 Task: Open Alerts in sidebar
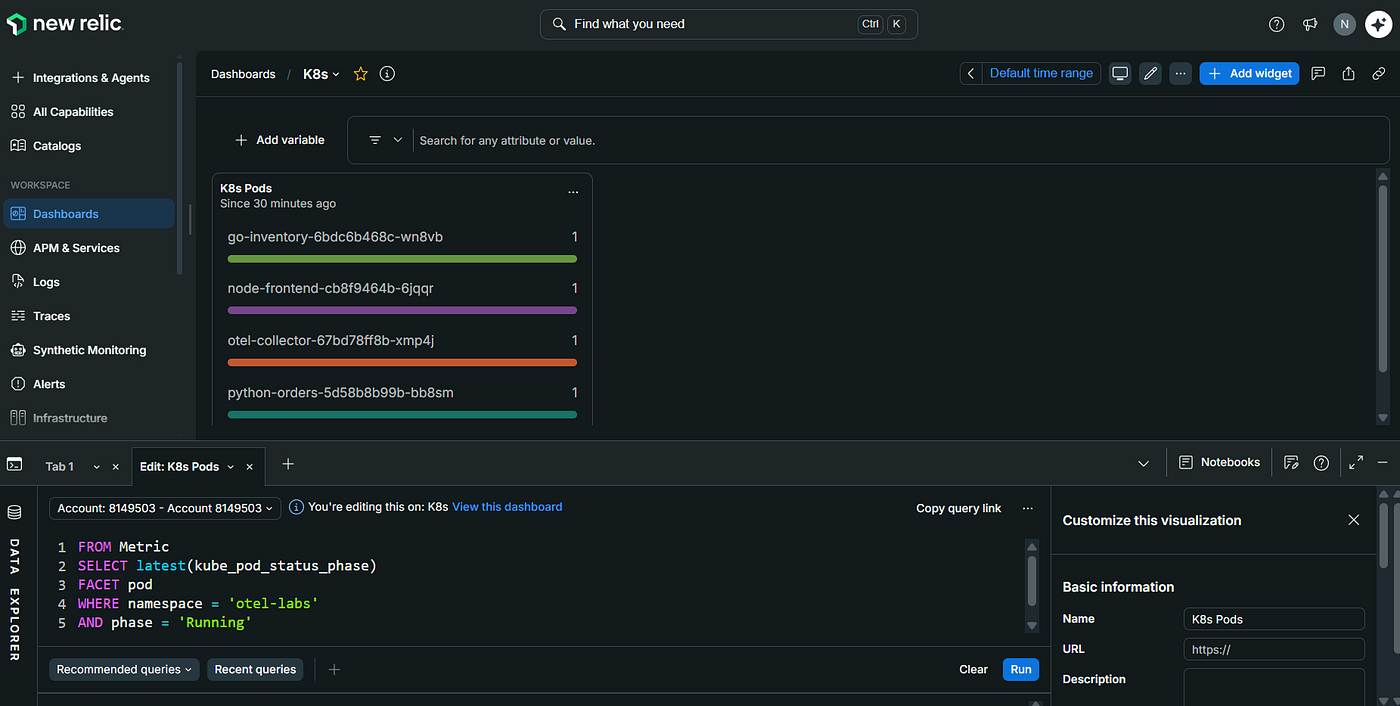[90, 384]
